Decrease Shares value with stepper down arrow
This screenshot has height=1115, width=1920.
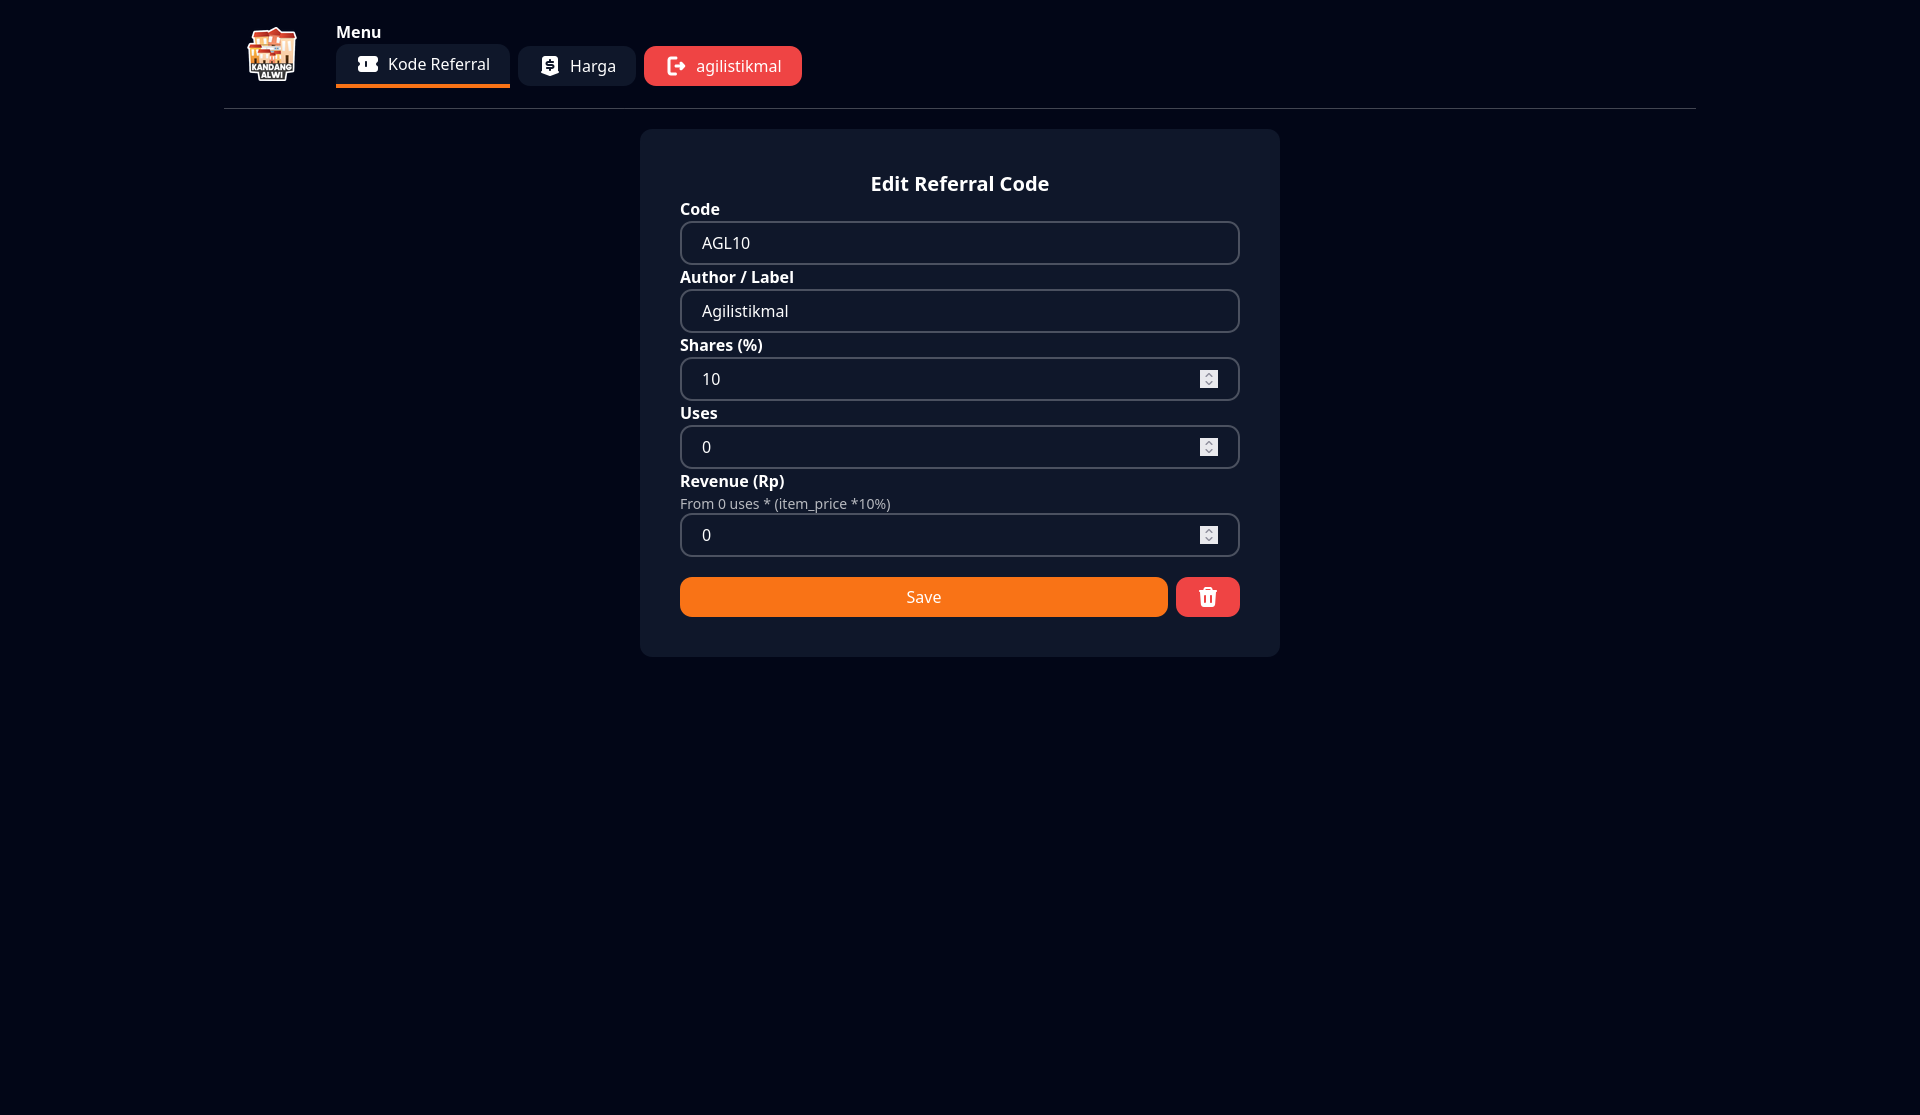(x=1209, y=384)
